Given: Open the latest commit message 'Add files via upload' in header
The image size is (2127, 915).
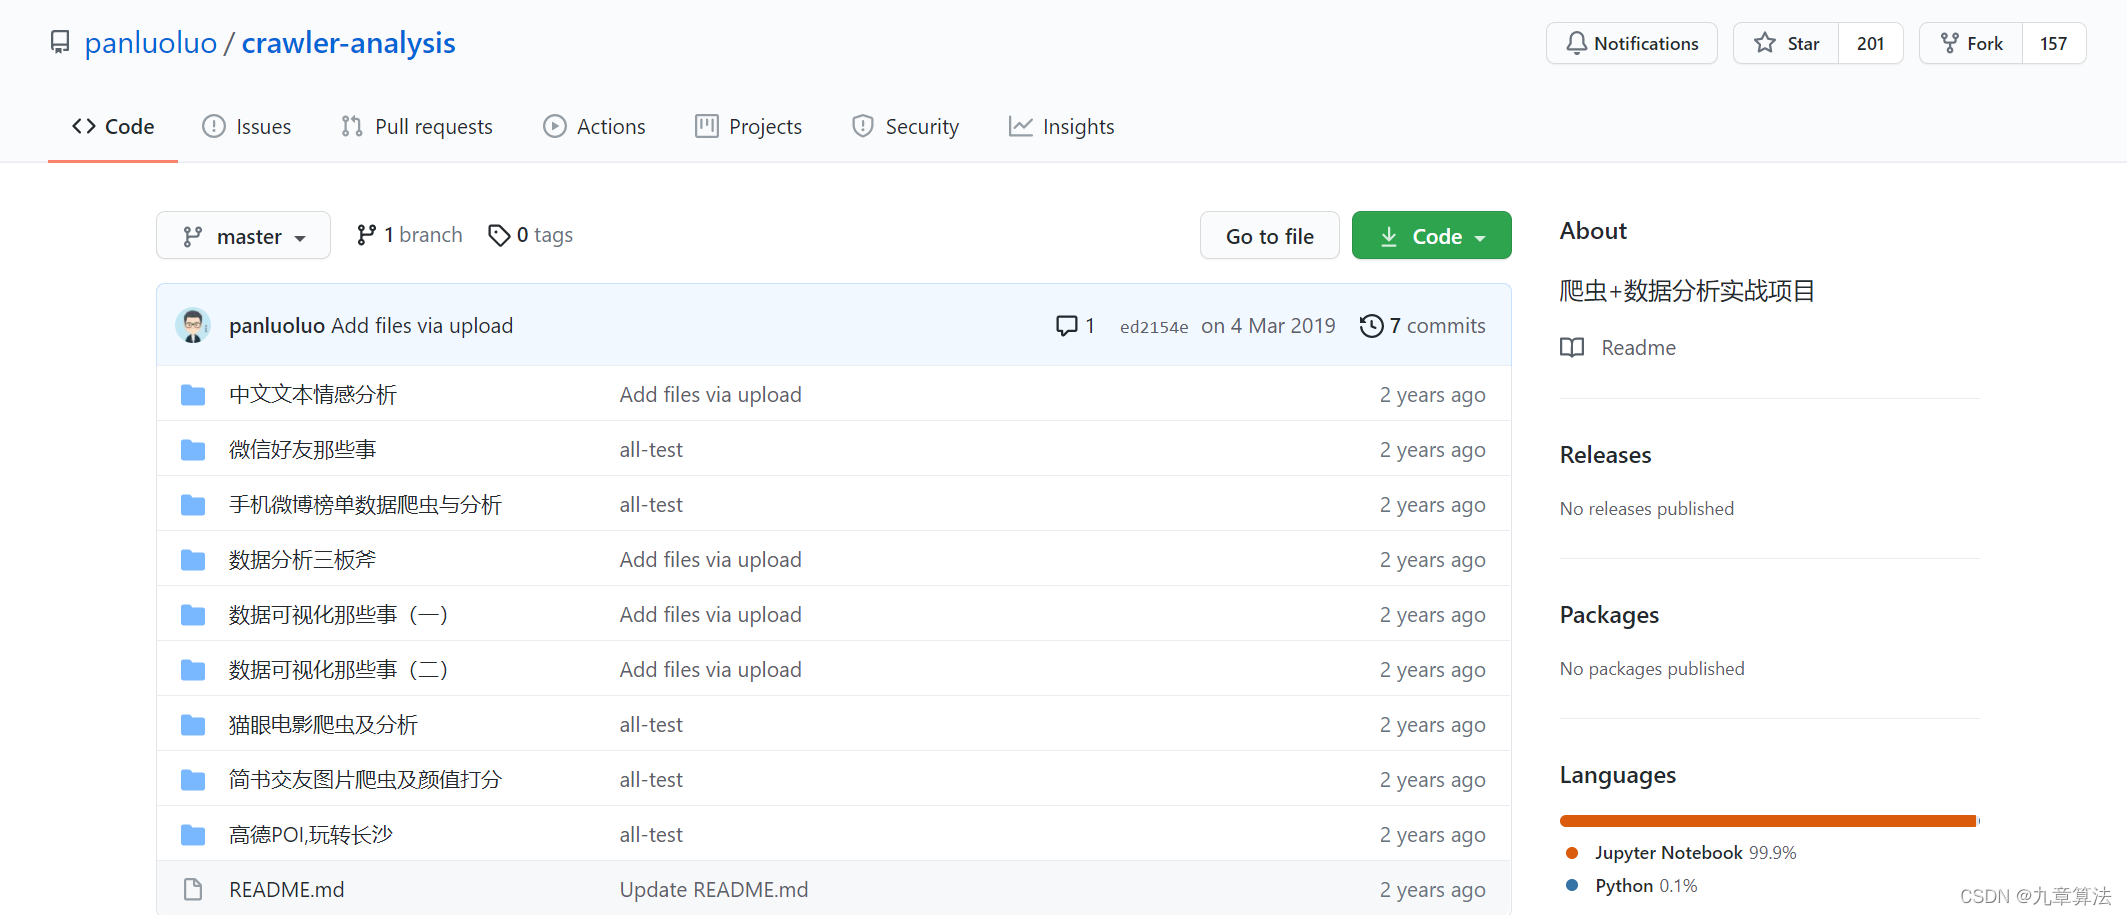Looking at the screenshot, I should coord(422,326).
